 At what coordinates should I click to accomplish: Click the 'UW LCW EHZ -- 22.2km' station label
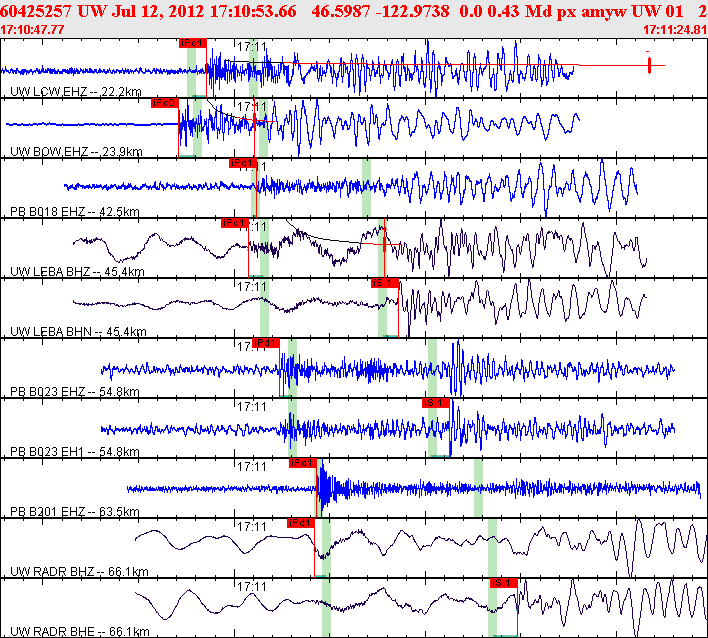[75, 92]
